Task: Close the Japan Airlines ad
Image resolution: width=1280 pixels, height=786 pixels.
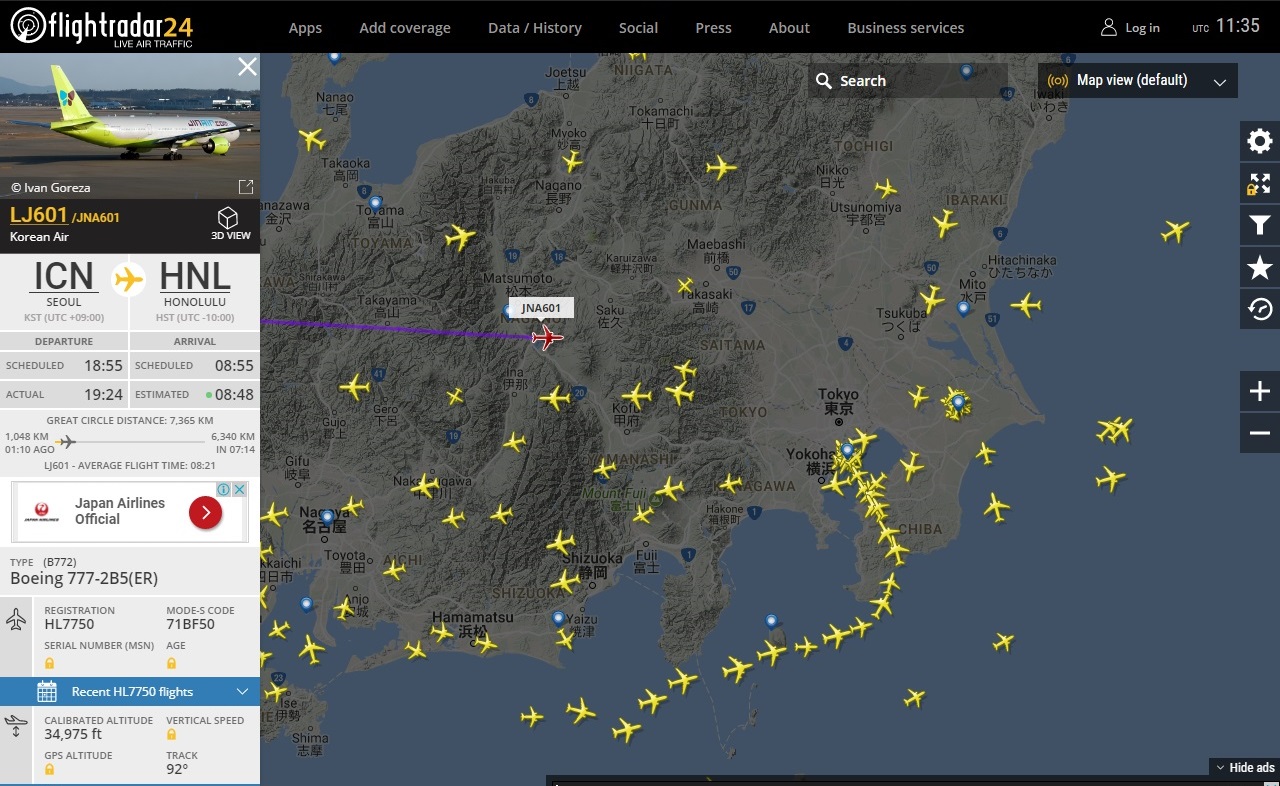Action: [240, 489]
